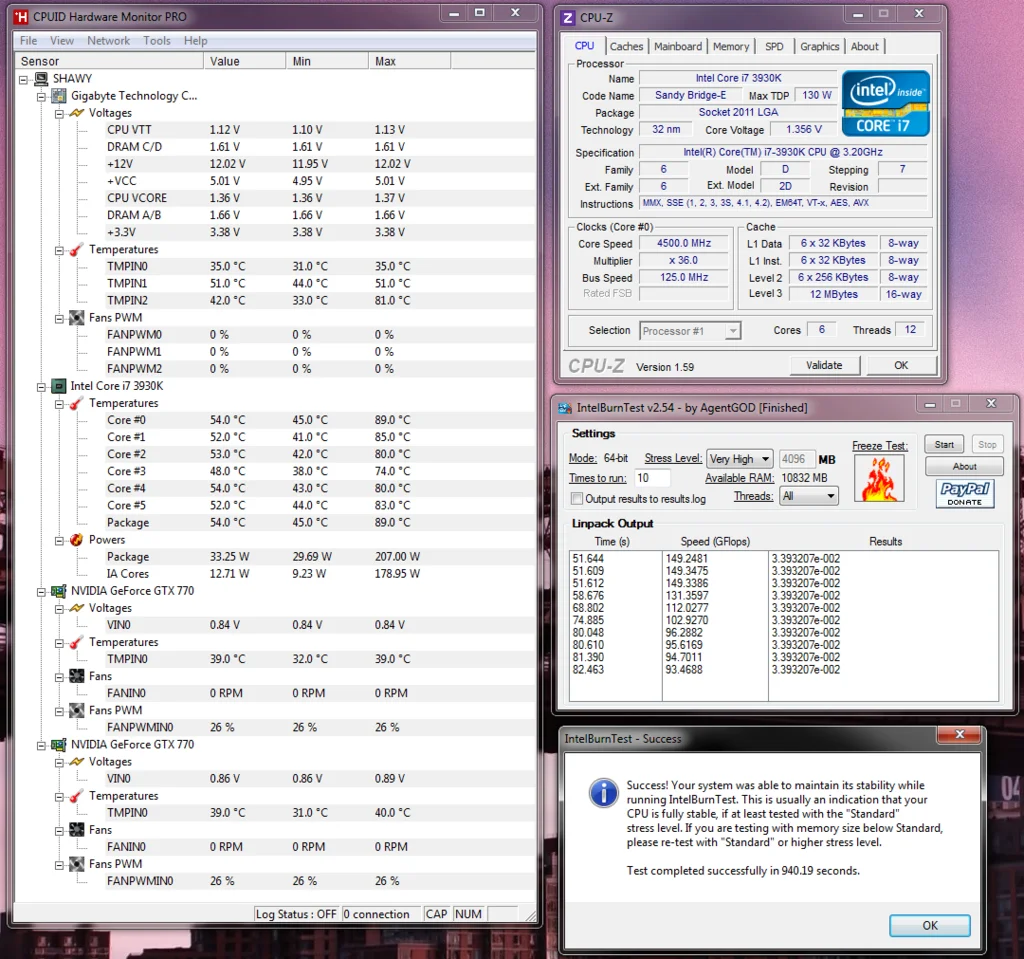Click the Temperatures thermometer icon under Gigabyte
Image resolution: width=1024 pixels, height=959 pixels.
76,250
